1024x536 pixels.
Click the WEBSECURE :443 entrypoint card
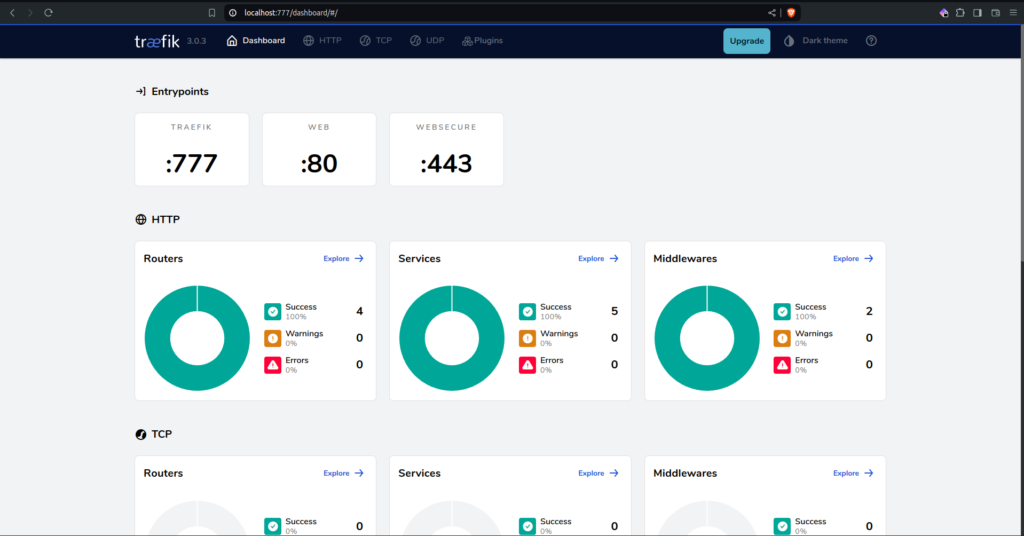coord(447,150)
